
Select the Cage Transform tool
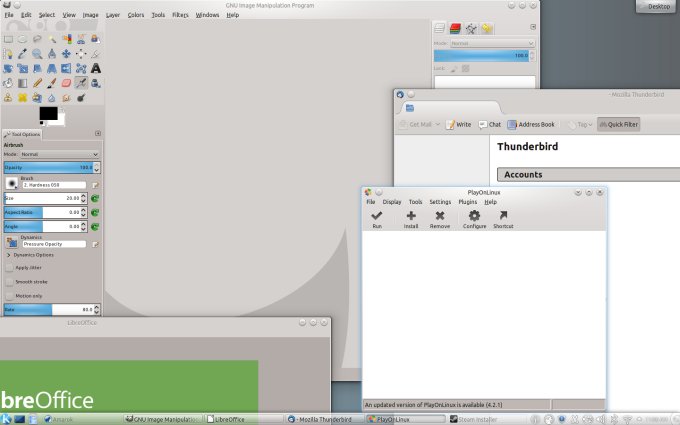tap(81, 69)
